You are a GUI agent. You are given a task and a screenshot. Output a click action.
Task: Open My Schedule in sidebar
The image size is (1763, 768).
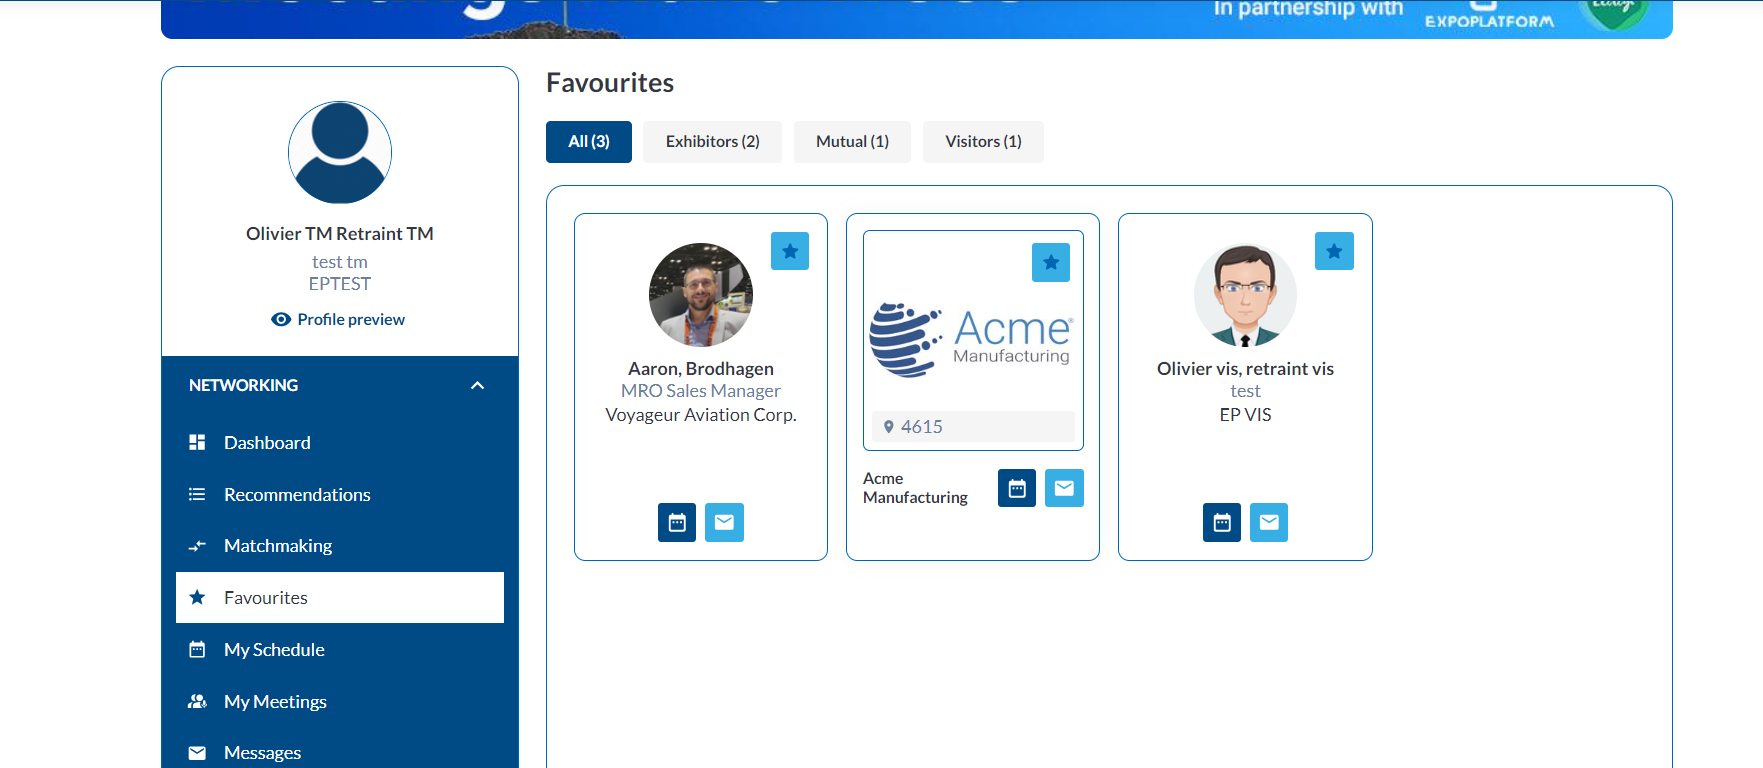[x=274, y=650]
